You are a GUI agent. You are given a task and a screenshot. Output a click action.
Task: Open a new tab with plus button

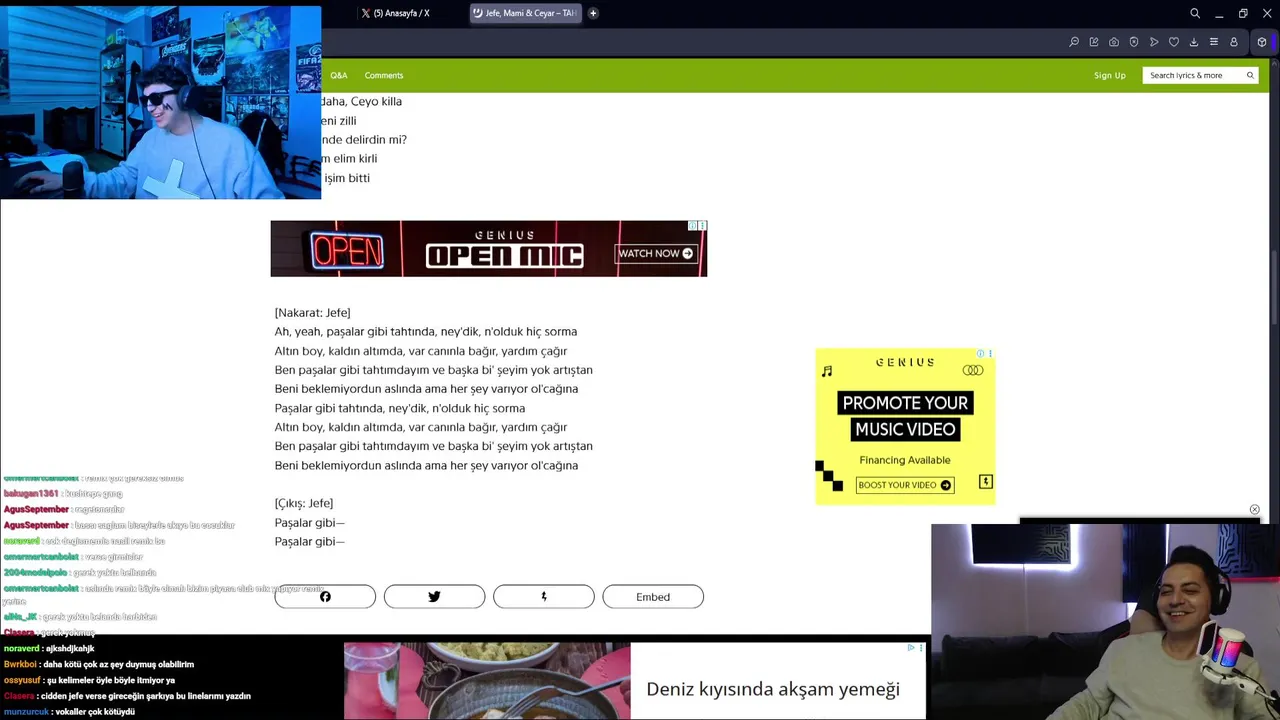pos(593,13)
